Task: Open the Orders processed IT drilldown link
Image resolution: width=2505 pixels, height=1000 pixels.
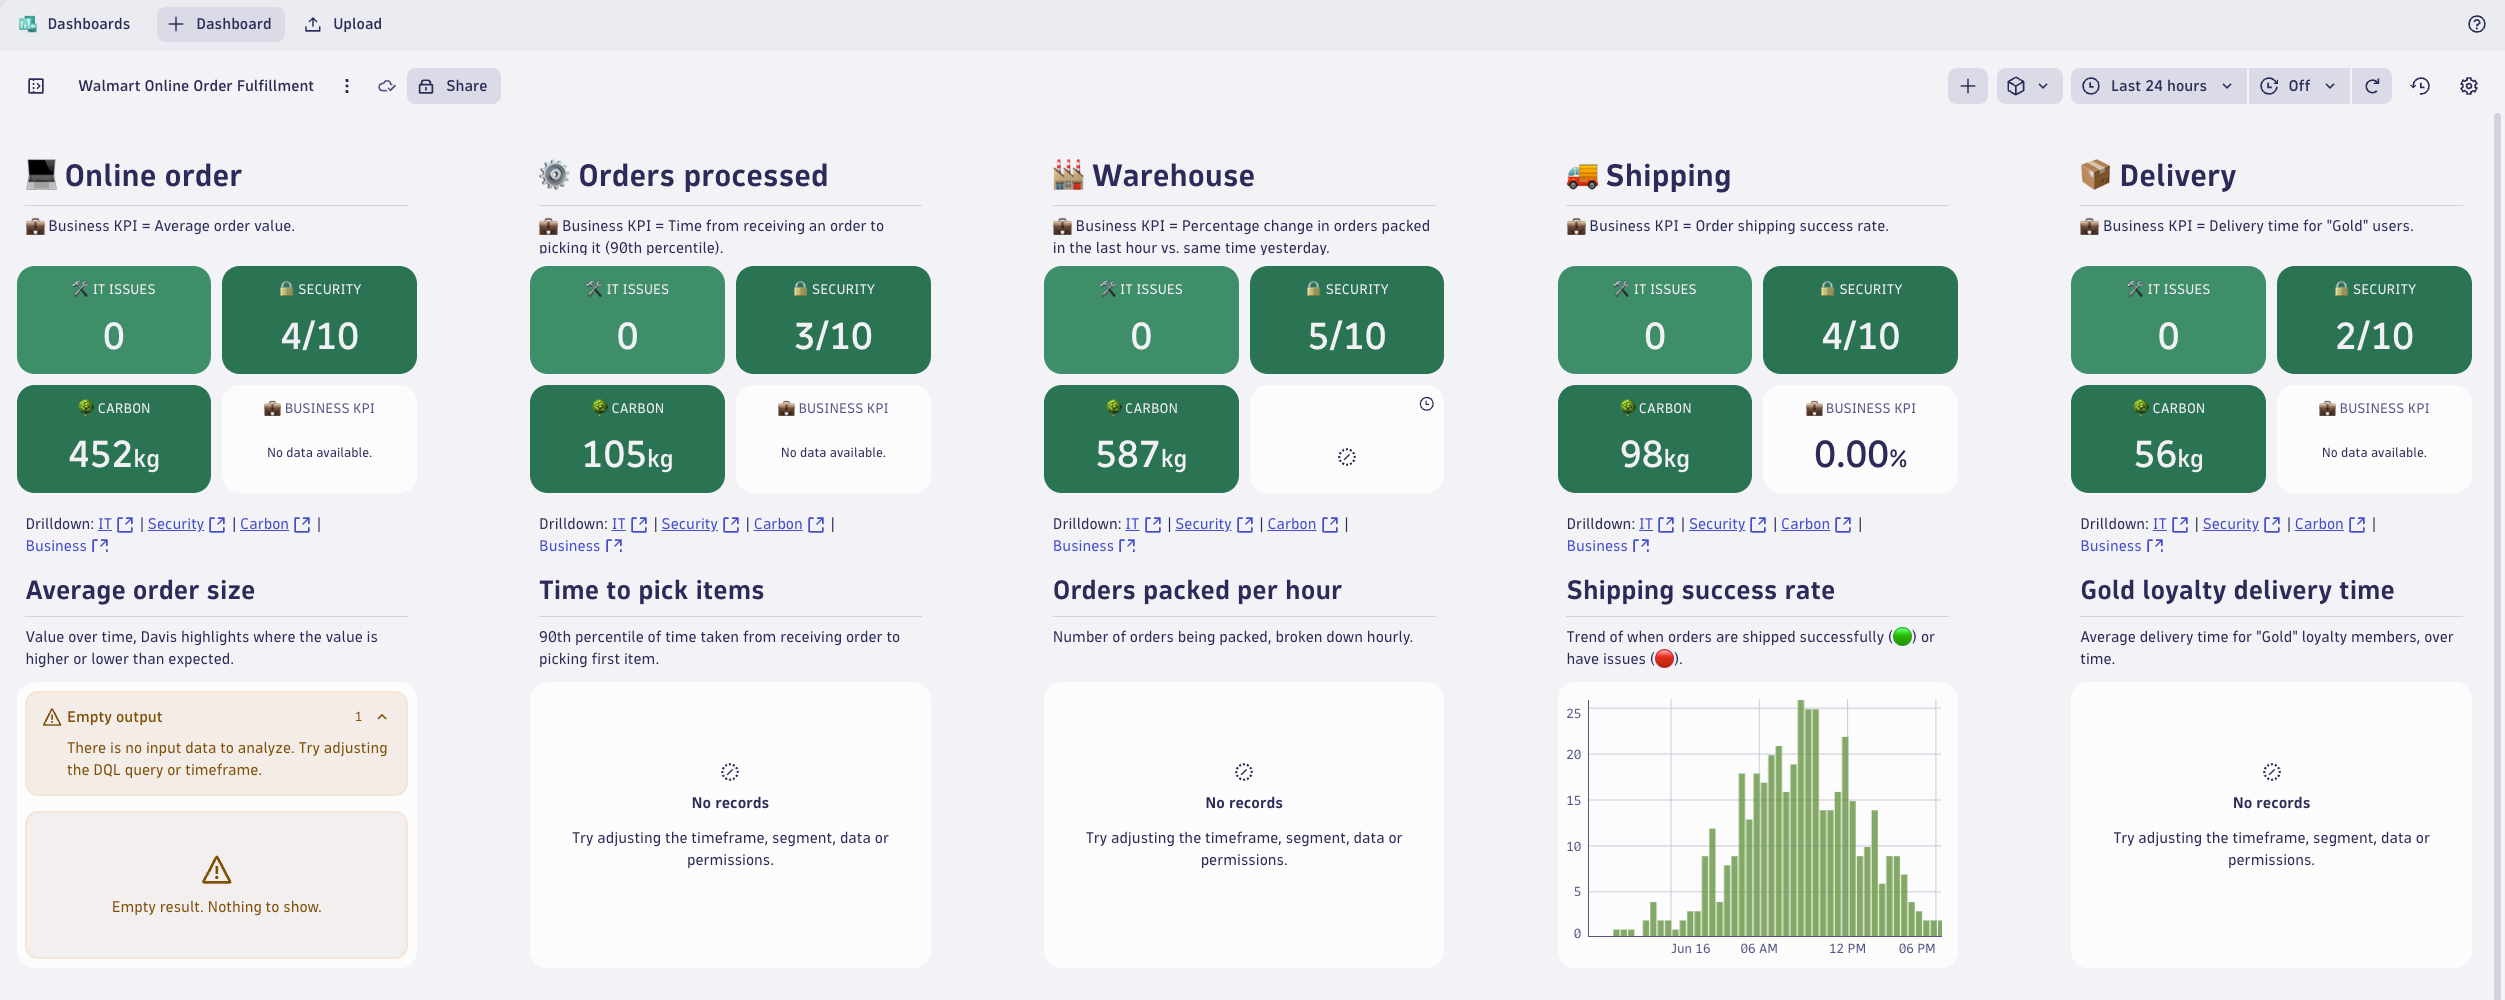Action: [619, 524]
